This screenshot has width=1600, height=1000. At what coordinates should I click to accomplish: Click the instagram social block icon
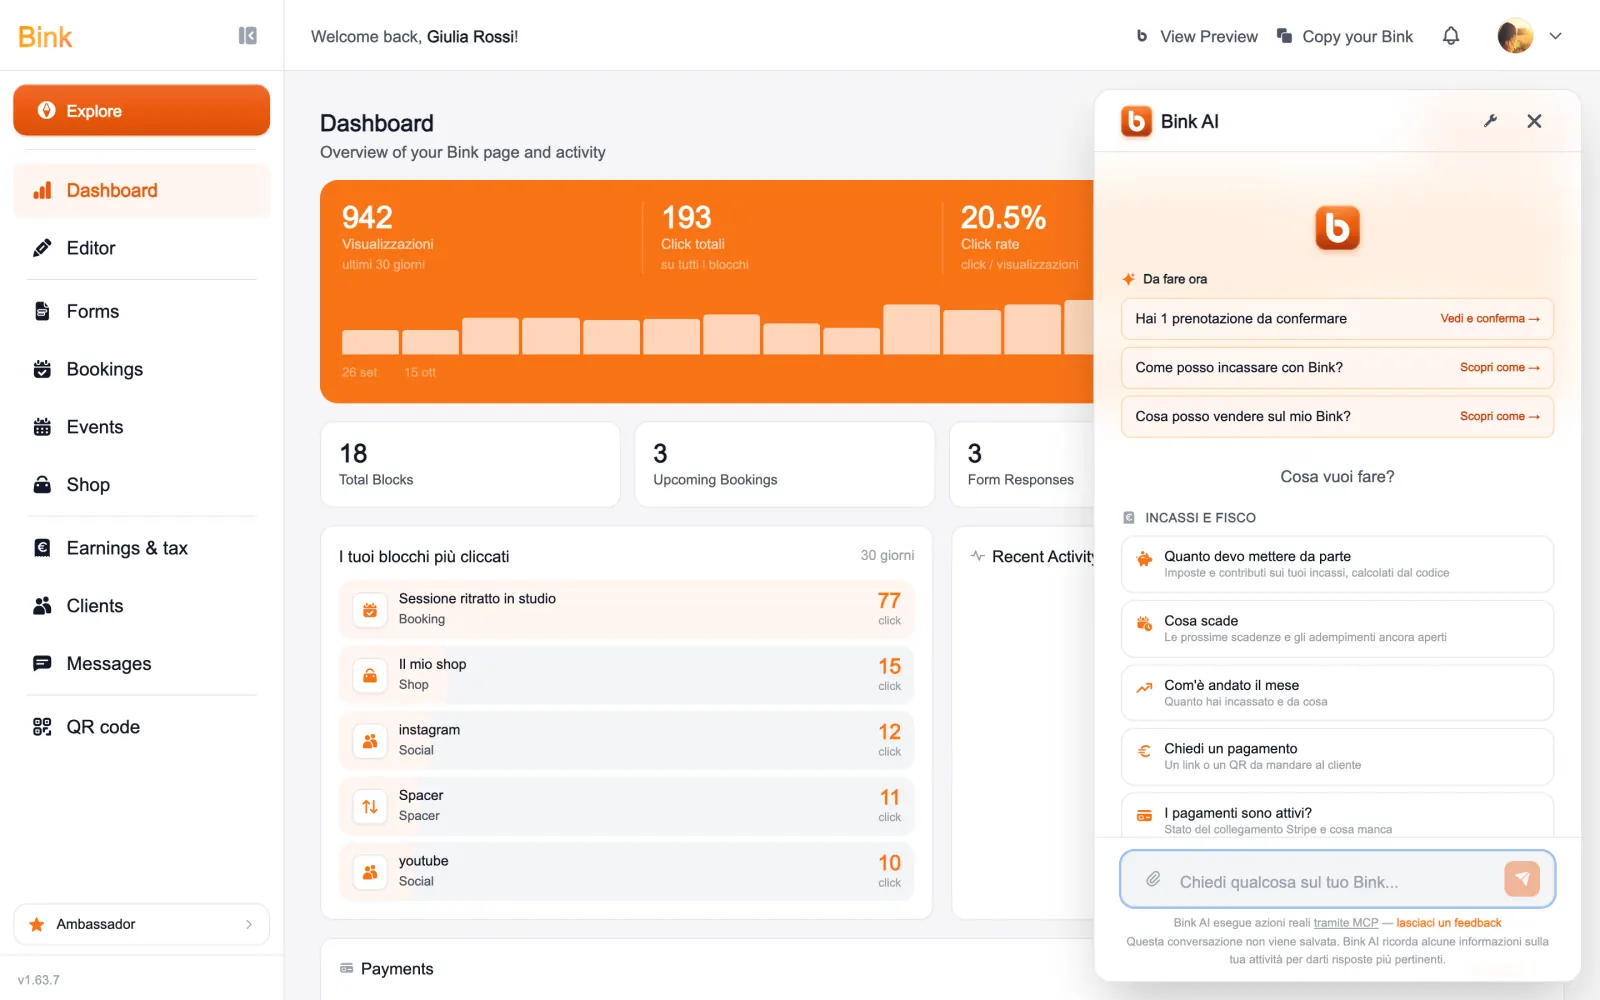click(370, 741)
